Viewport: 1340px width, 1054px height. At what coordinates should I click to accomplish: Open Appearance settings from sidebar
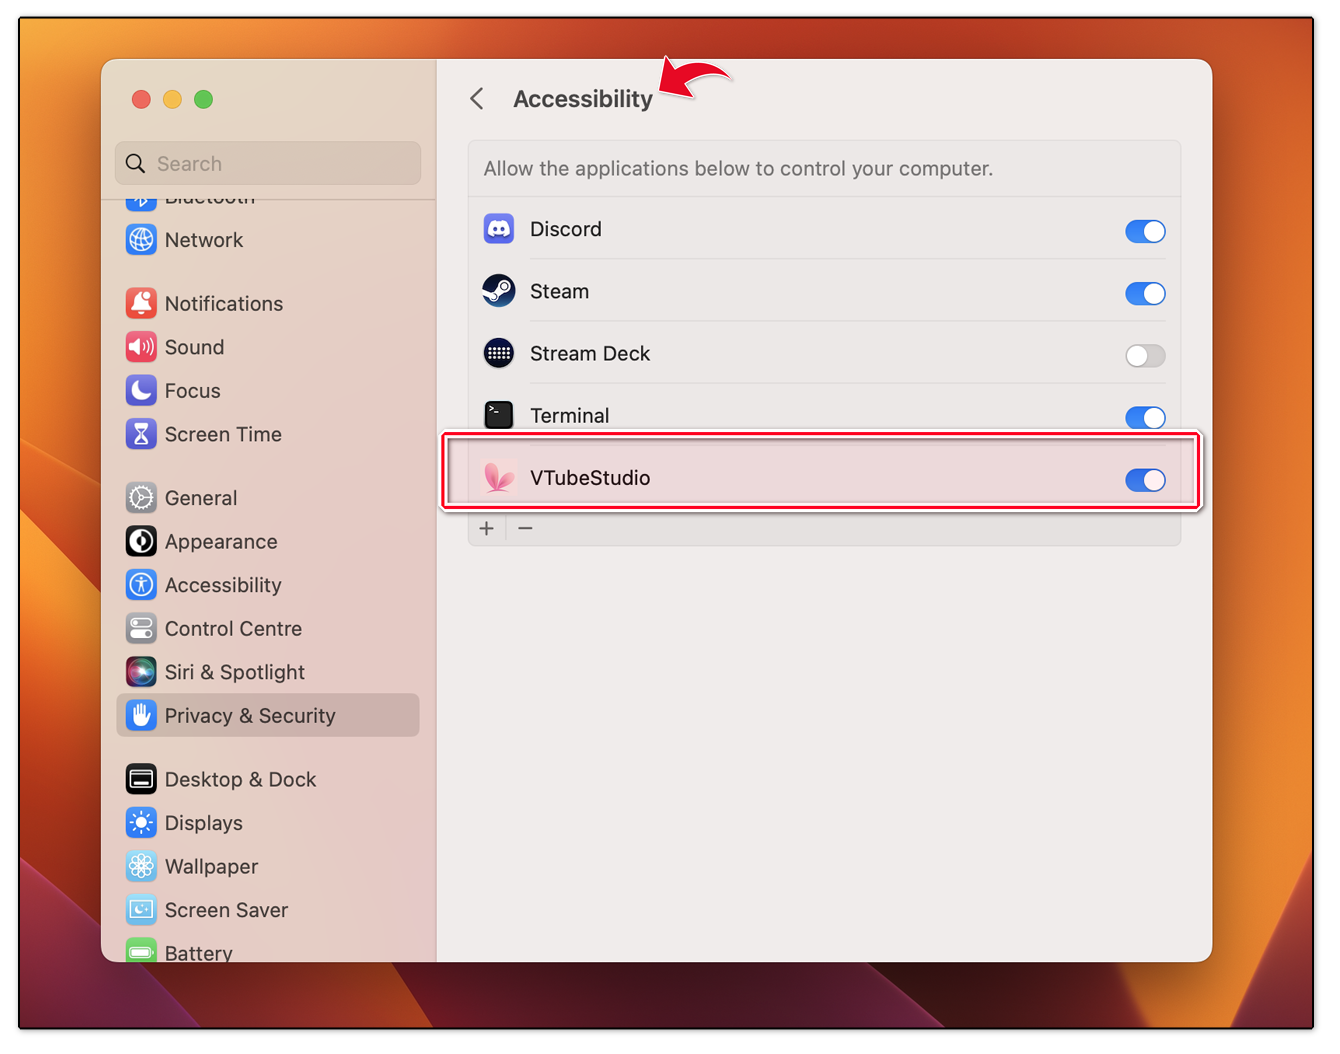(x=267, y=541)
